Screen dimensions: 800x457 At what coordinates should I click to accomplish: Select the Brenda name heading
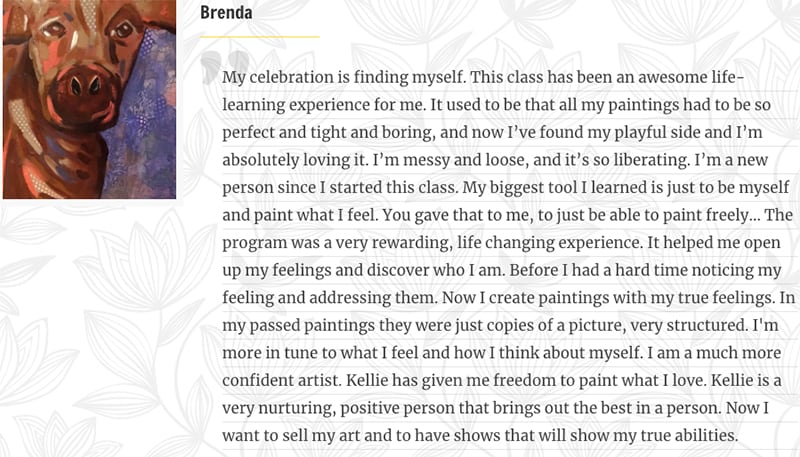point(226,12)
